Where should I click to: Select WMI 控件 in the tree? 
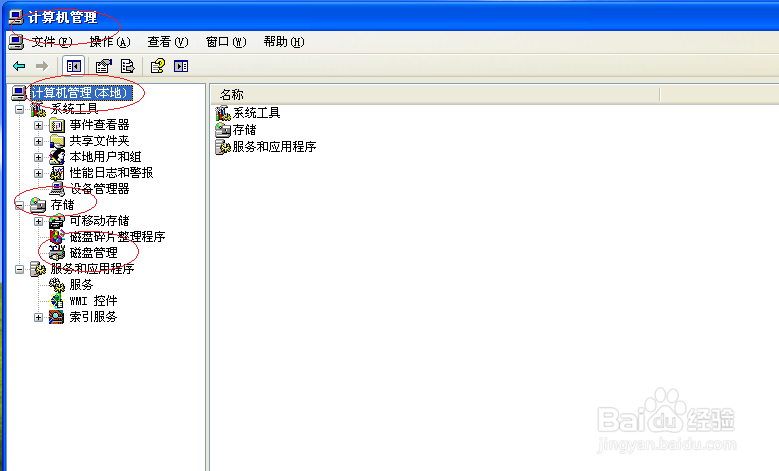click(x=93, y=301)
